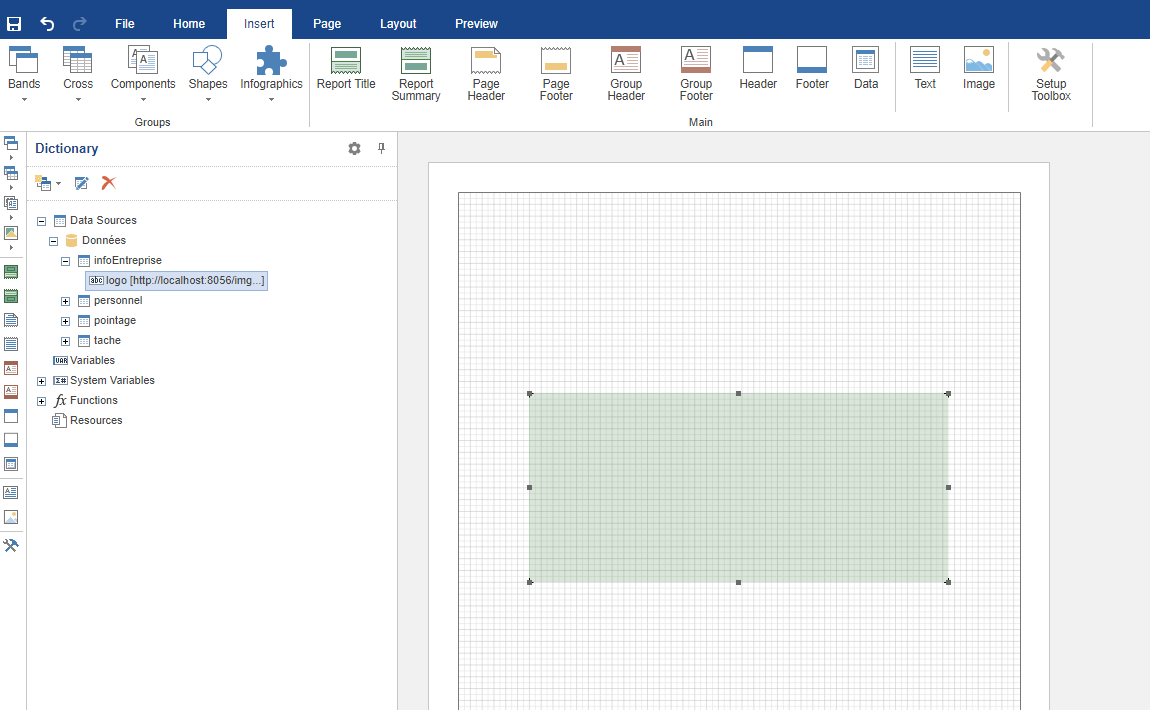
Task: Click right-middle resize handle of selected component
Action: pos(948,488)
